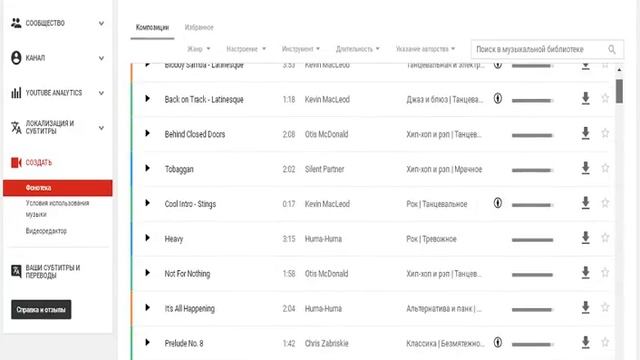Click the subtitles icon beside Ваши субтитры
The image size is (640, 360).
click(16, 271)
